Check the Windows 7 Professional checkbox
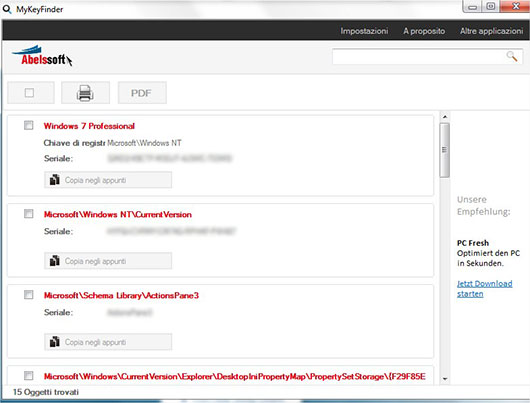This screenshot has width=530, height=403. (x=29, y=125)
